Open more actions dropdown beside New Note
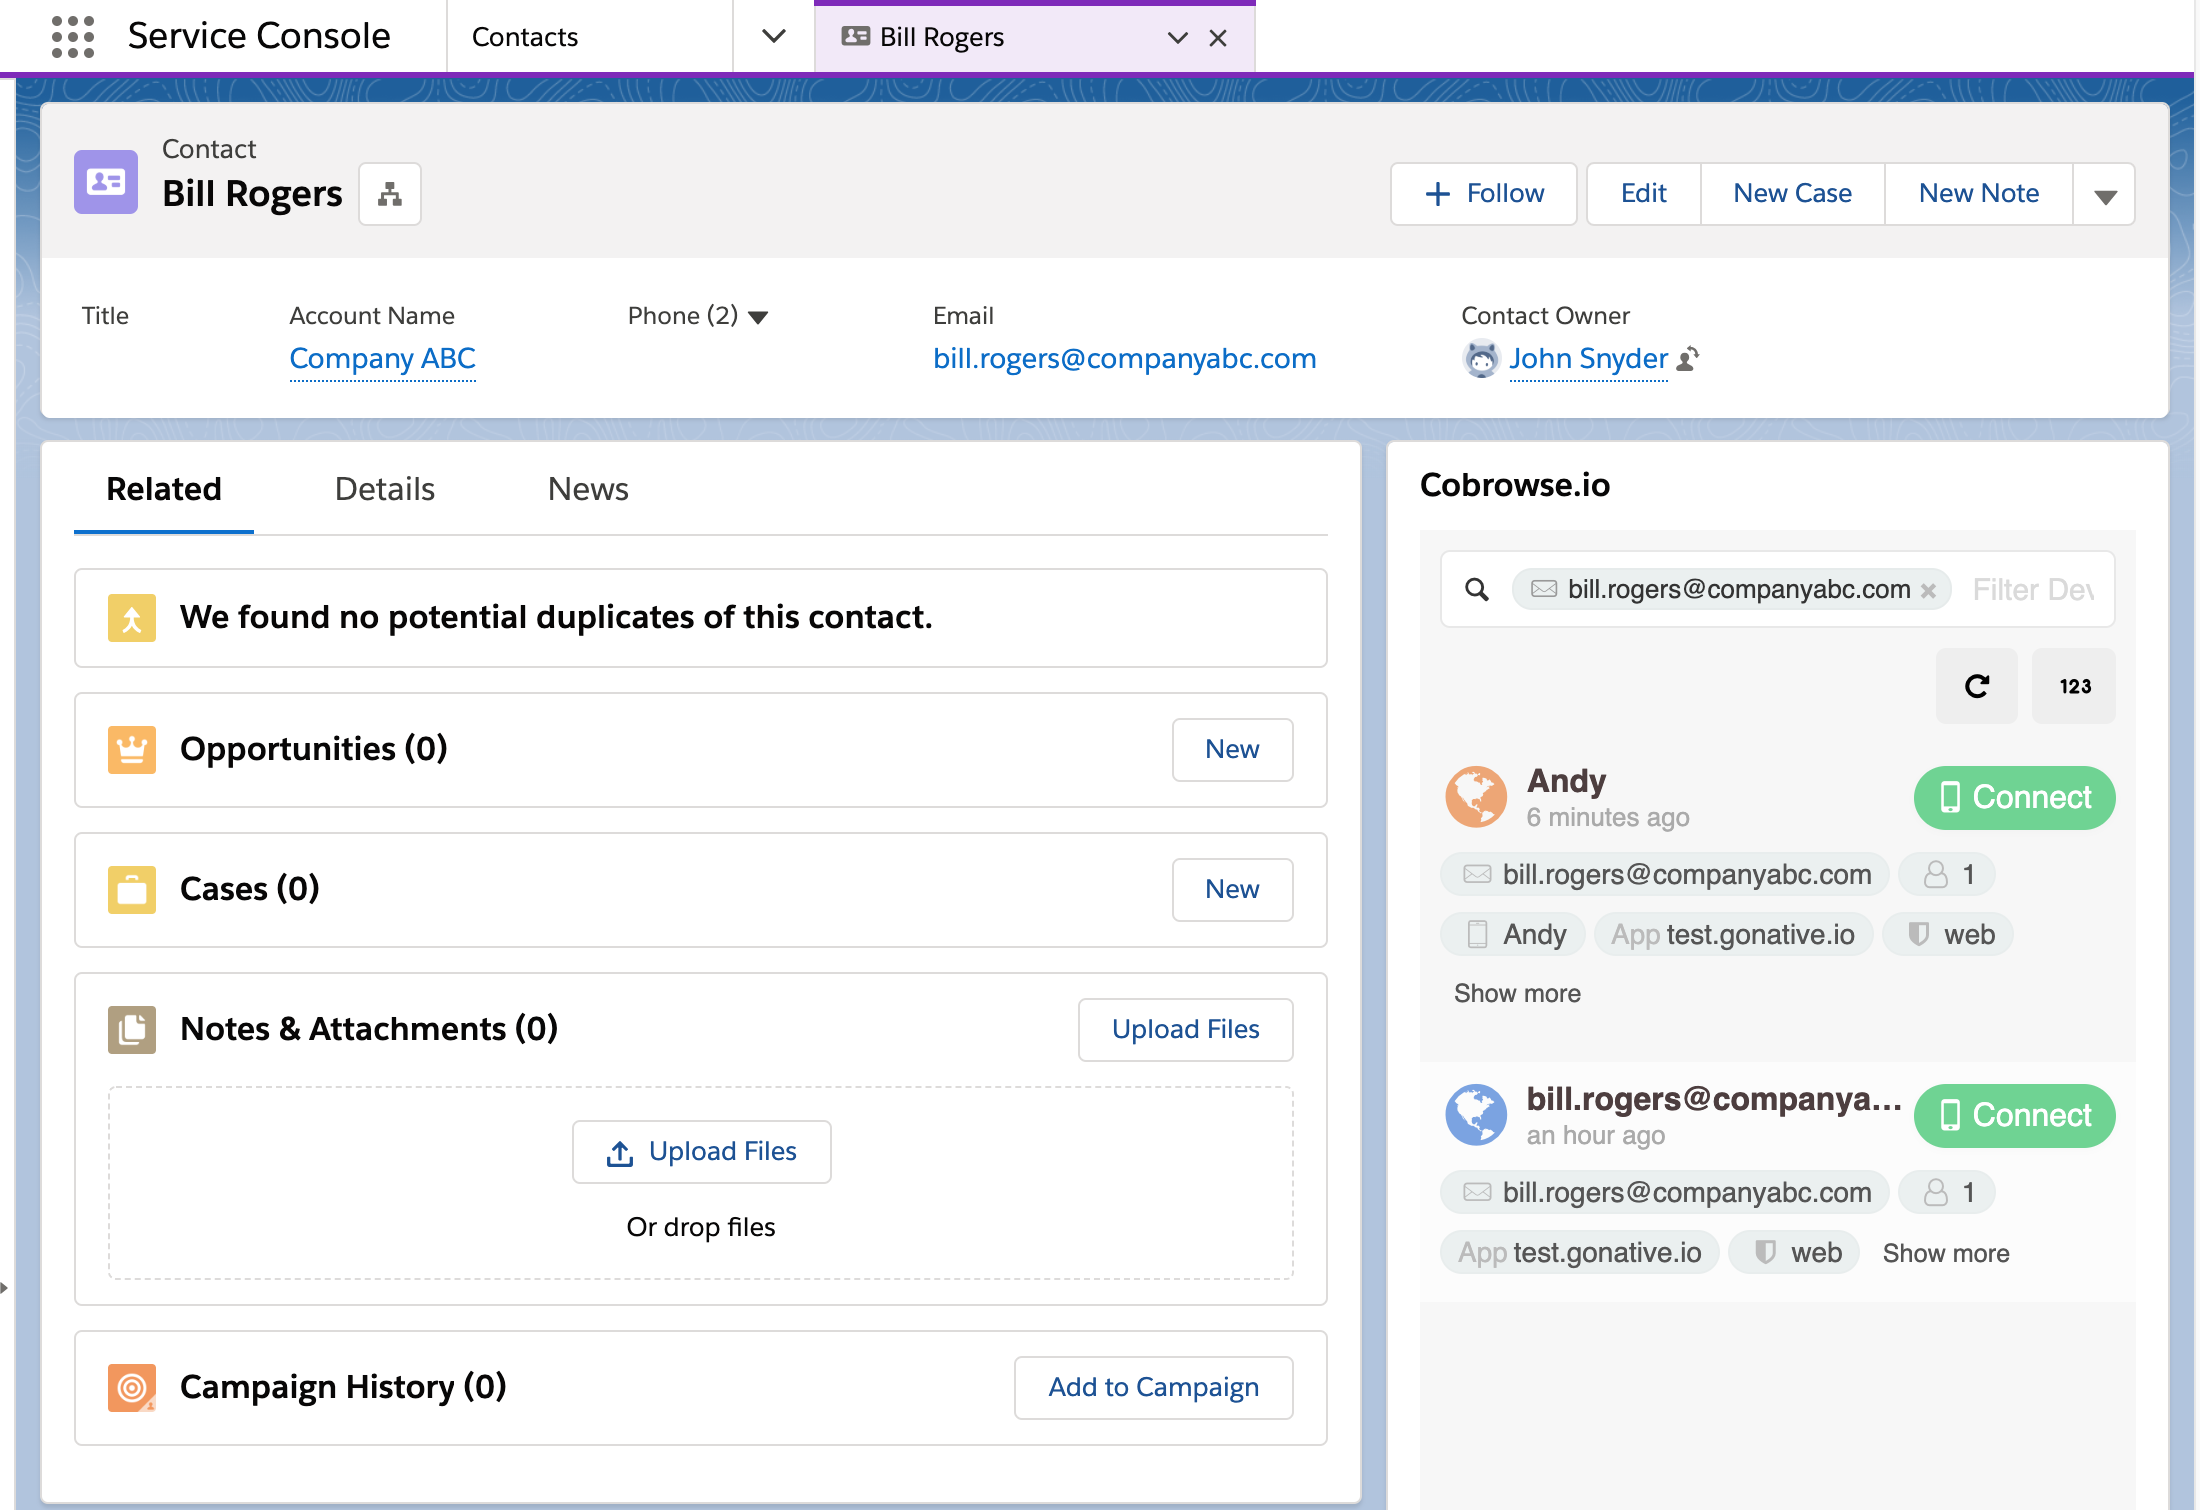2200x1510 pixels. click(2105, 194)
